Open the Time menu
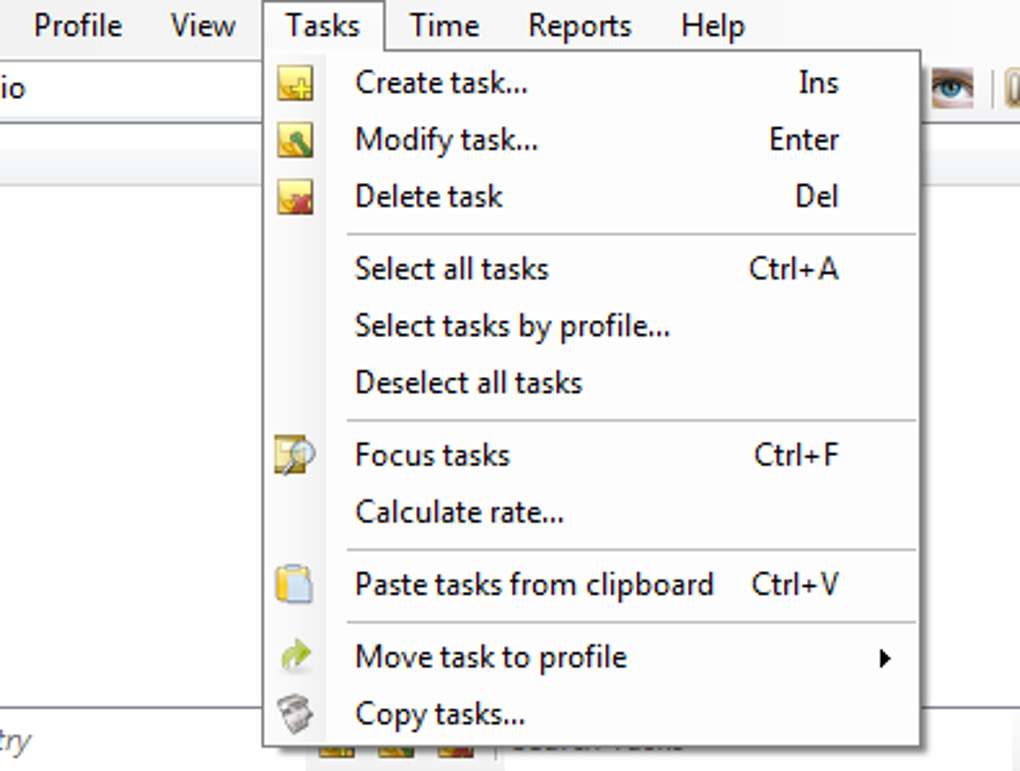This screenshot has height=771, width=1020. click(445, 26)
